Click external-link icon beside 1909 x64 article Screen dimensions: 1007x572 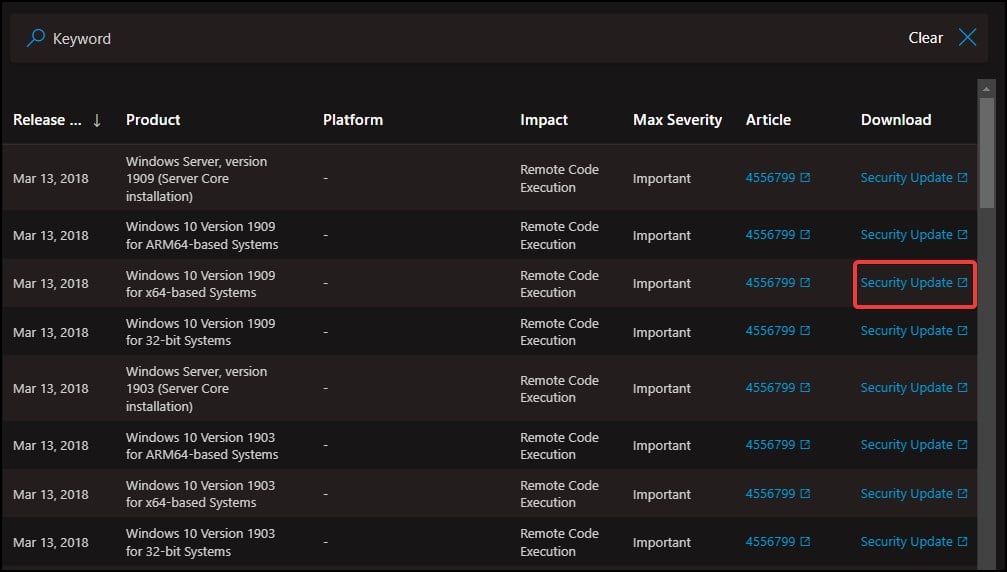(805, 282)
